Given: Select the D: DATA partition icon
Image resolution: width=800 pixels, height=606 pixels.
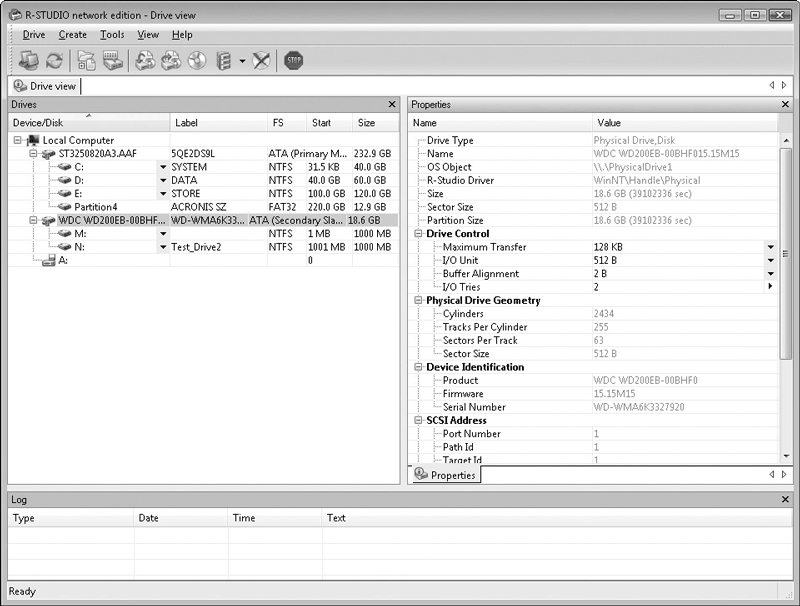Looking at the screenshot, I should 64,180.
